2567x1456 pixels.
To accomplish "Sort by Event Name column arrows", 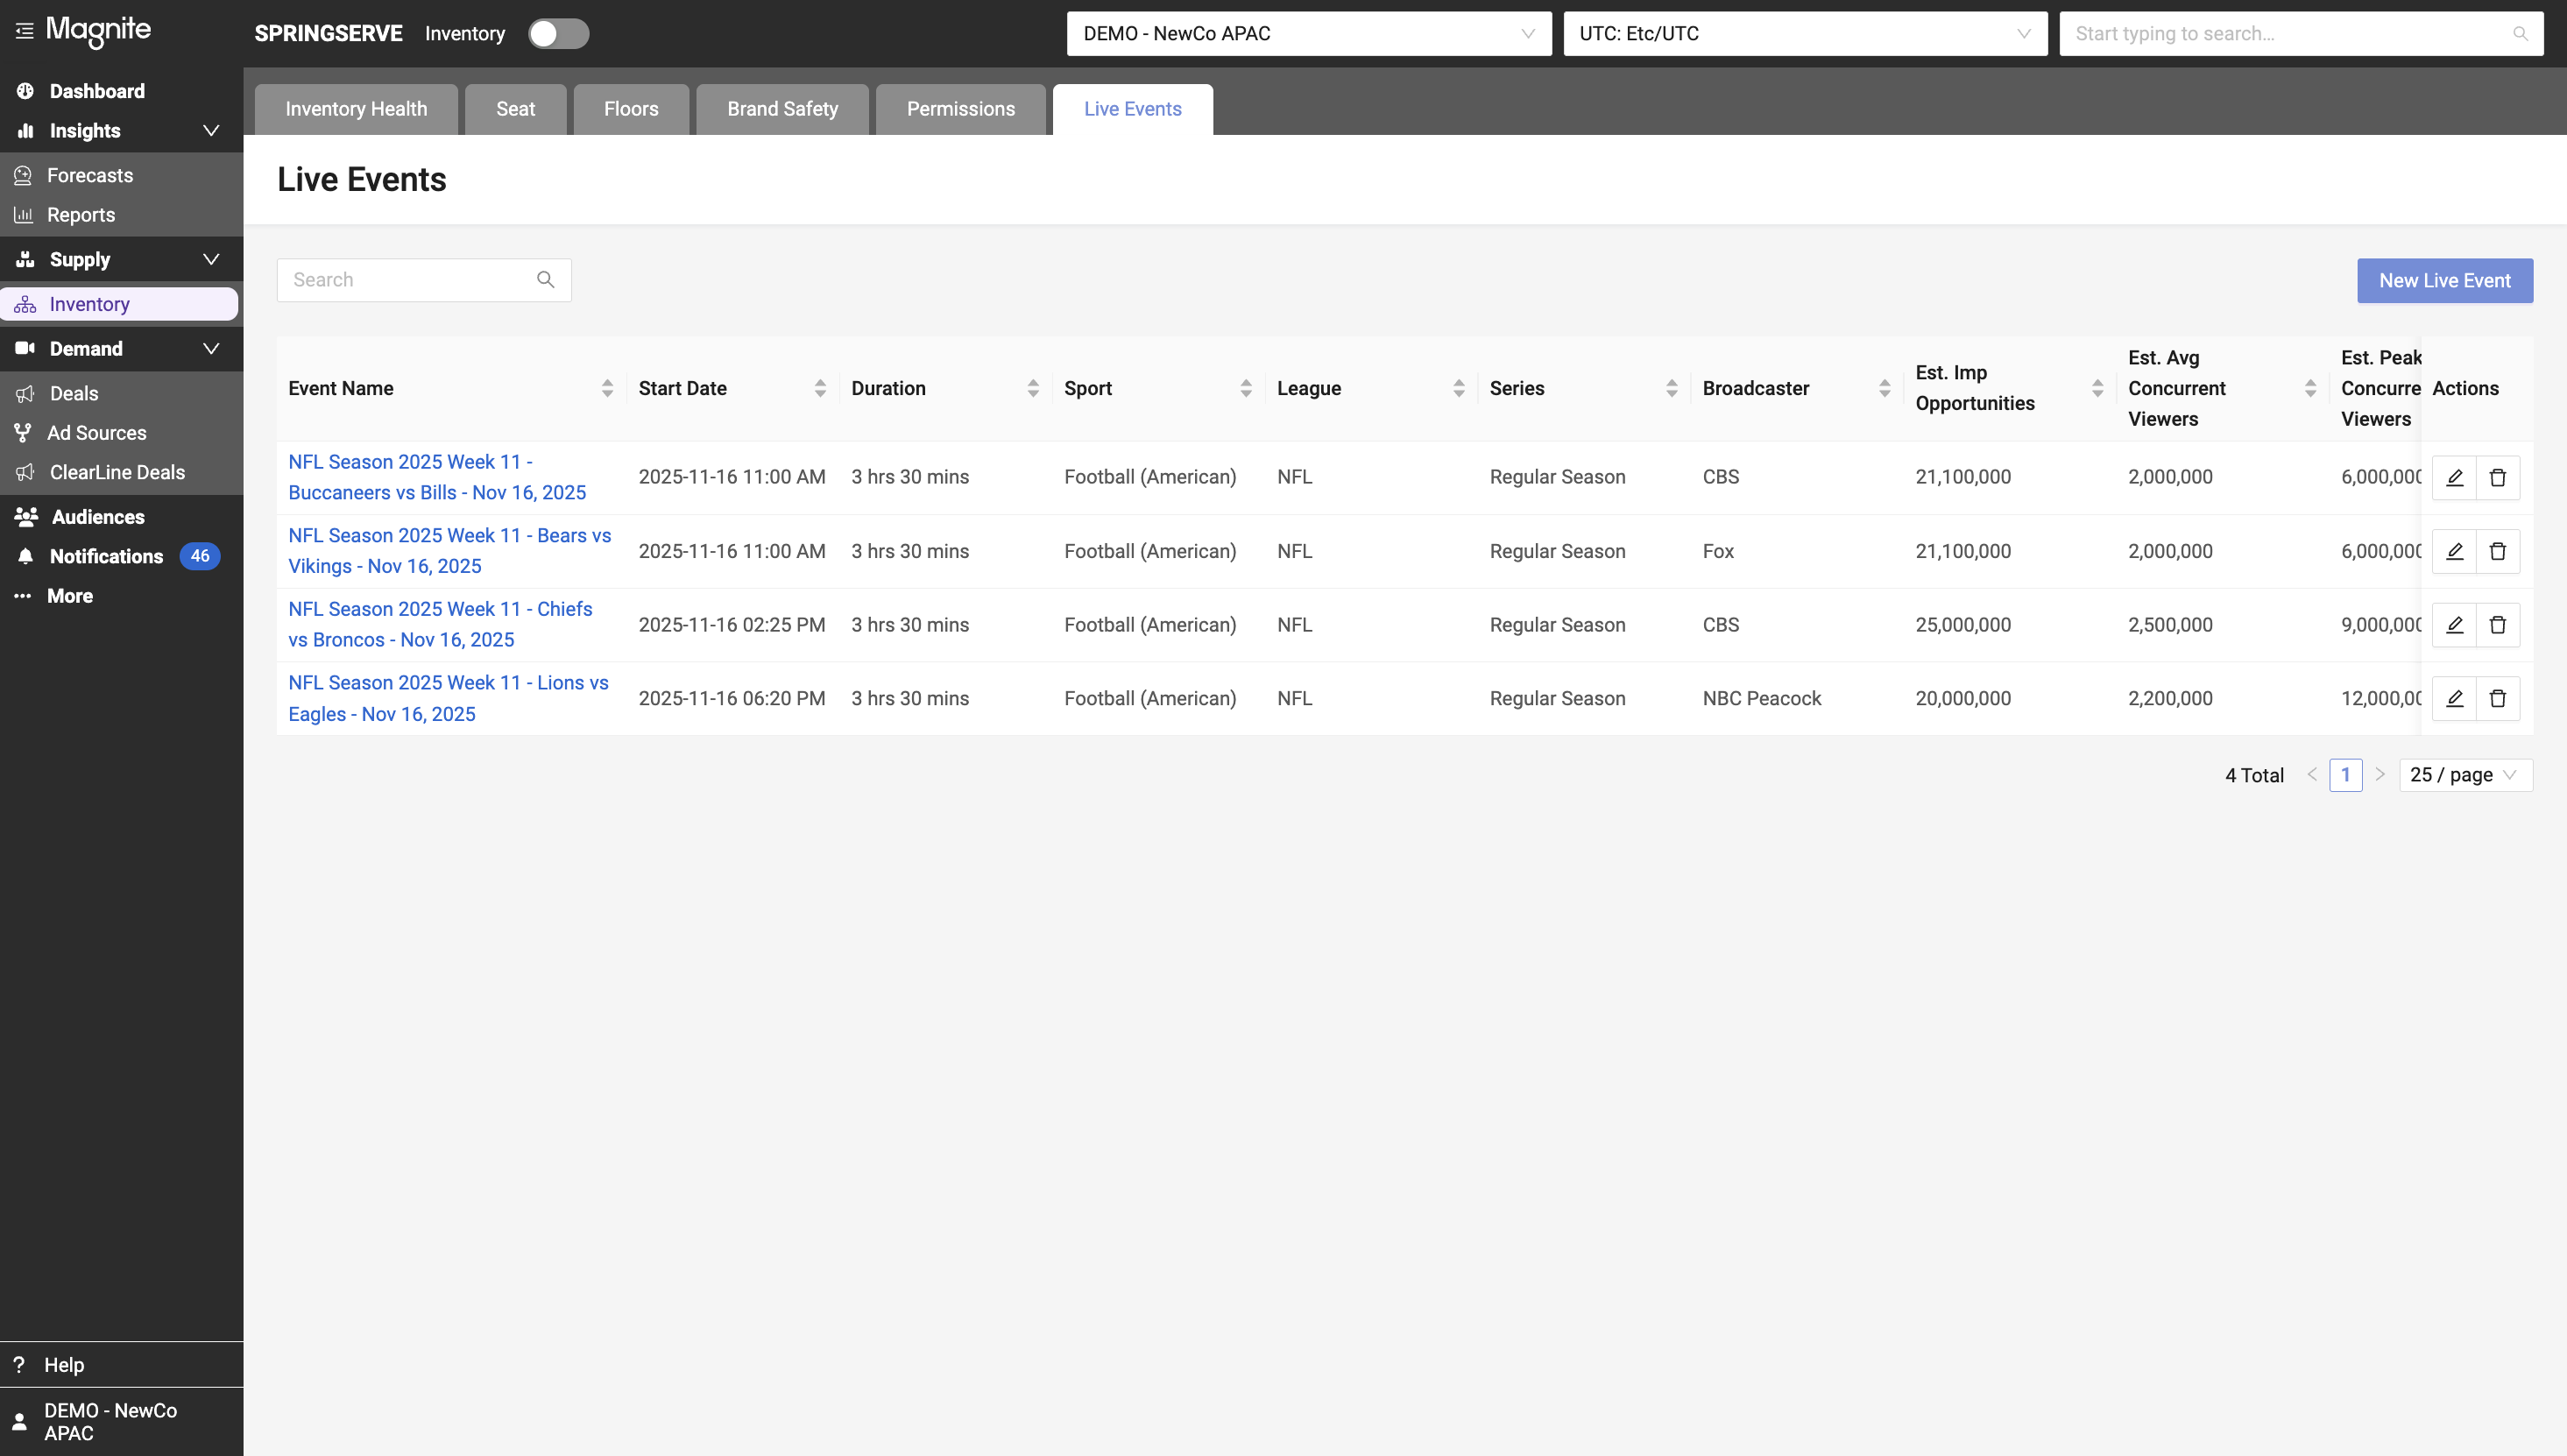I will click(607, 388).
